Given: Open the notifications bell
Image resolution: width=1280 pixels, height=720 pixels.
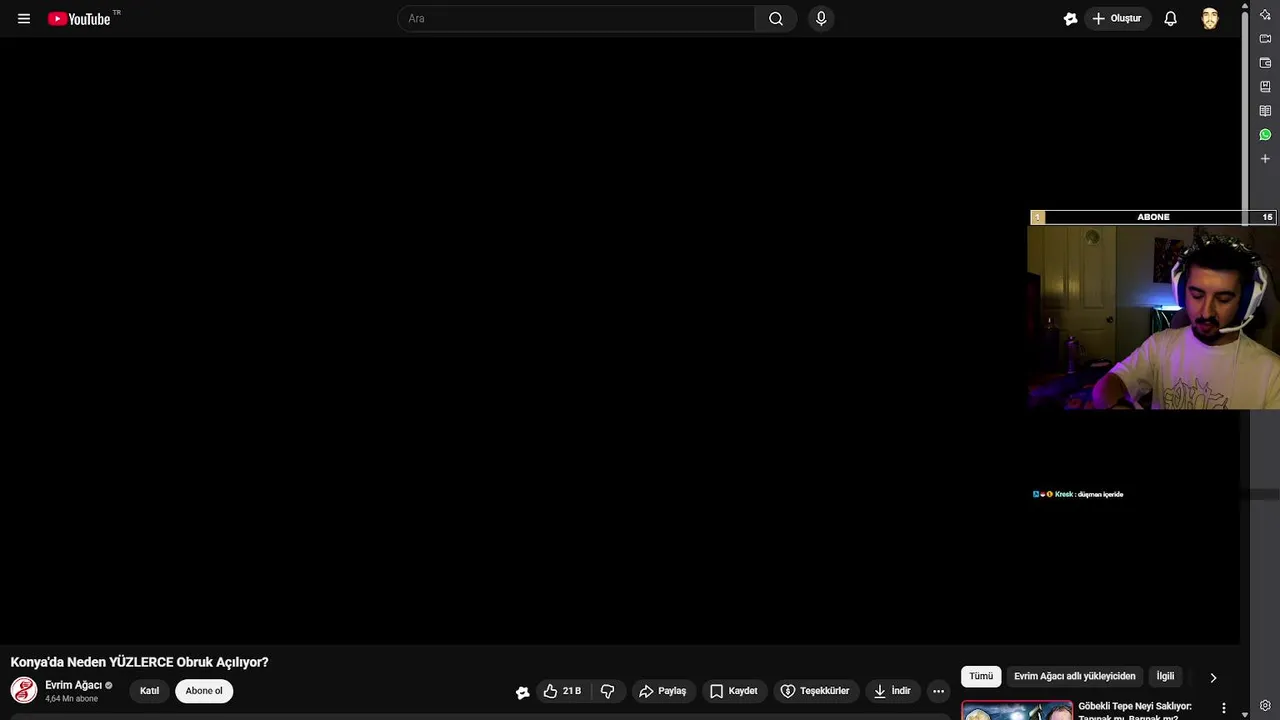Looking at the screenshot, I should pyautogui.click(x=1170, y=19).
